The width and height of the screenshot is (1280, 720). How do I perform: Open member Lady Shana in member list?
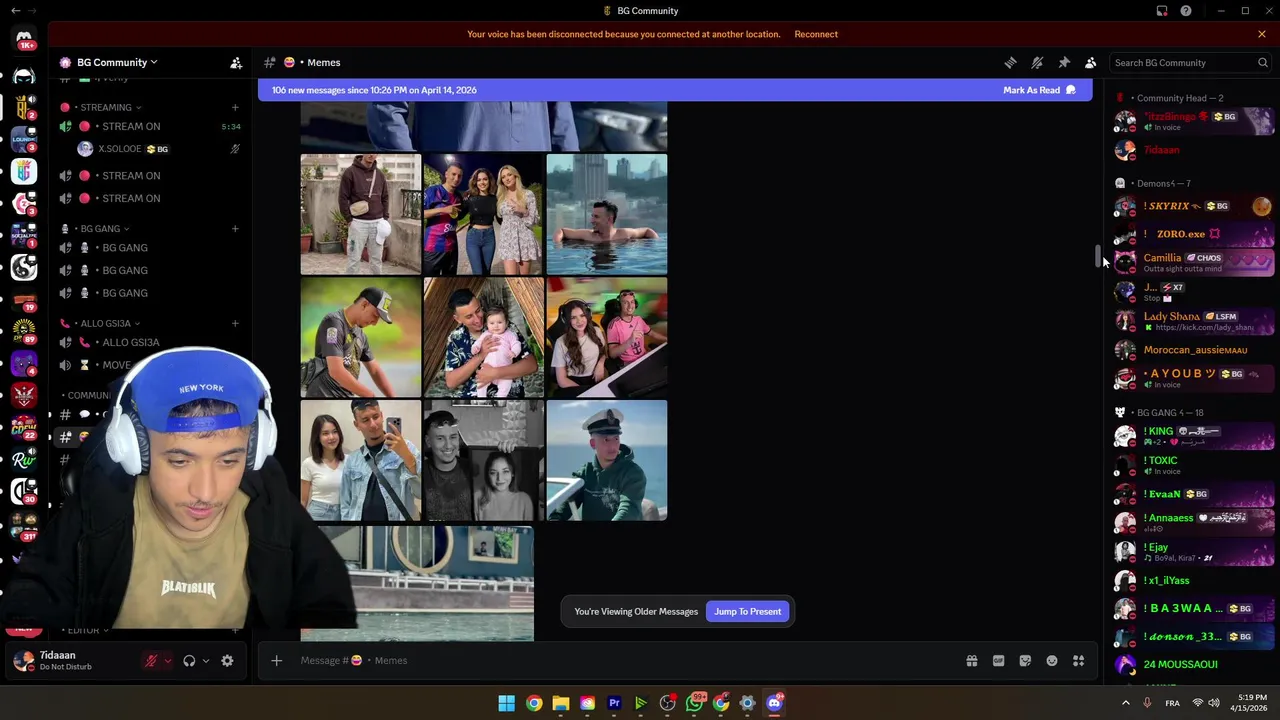pyautogui.click(x=1194, y=321)
